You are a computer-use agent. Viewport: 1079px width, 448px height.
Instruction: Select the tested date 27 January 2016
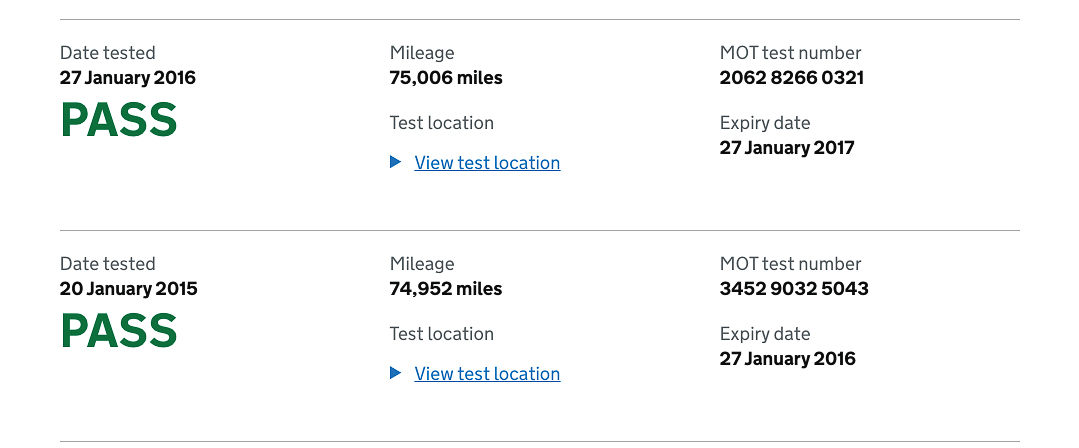tap(128, 78)
